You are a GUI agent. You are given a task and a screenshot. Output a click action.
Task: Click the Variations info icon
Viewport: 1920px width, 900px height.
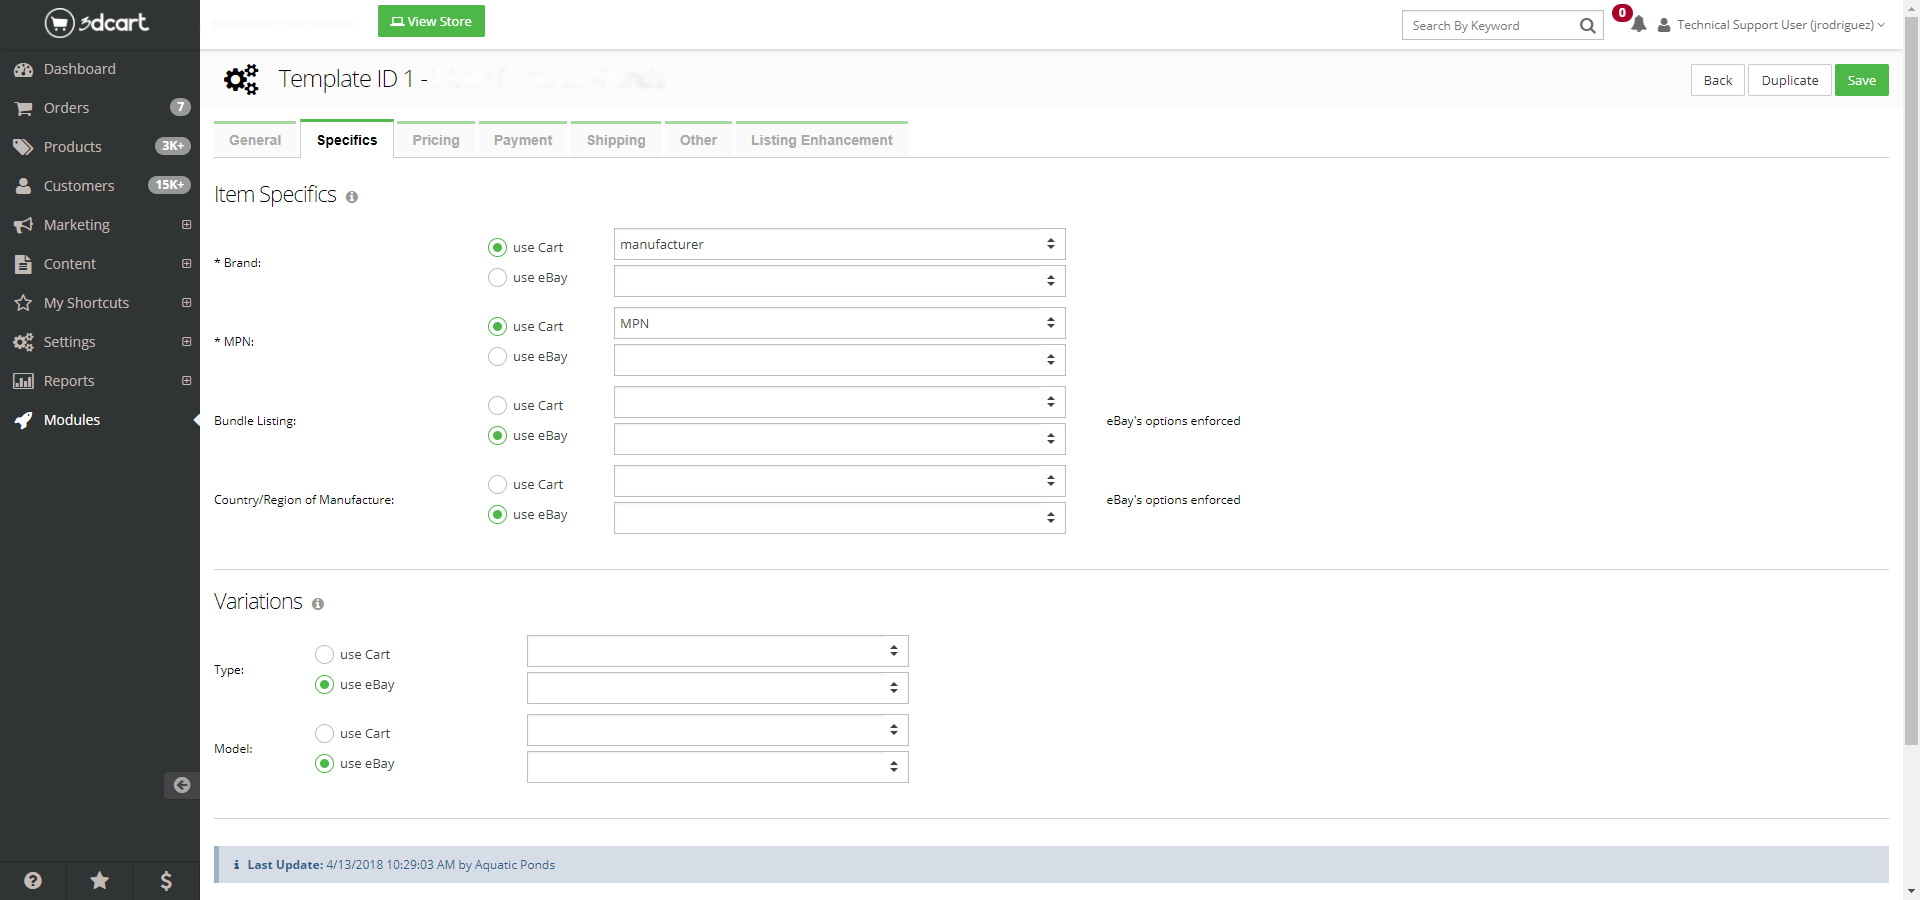tap(318, 604)
